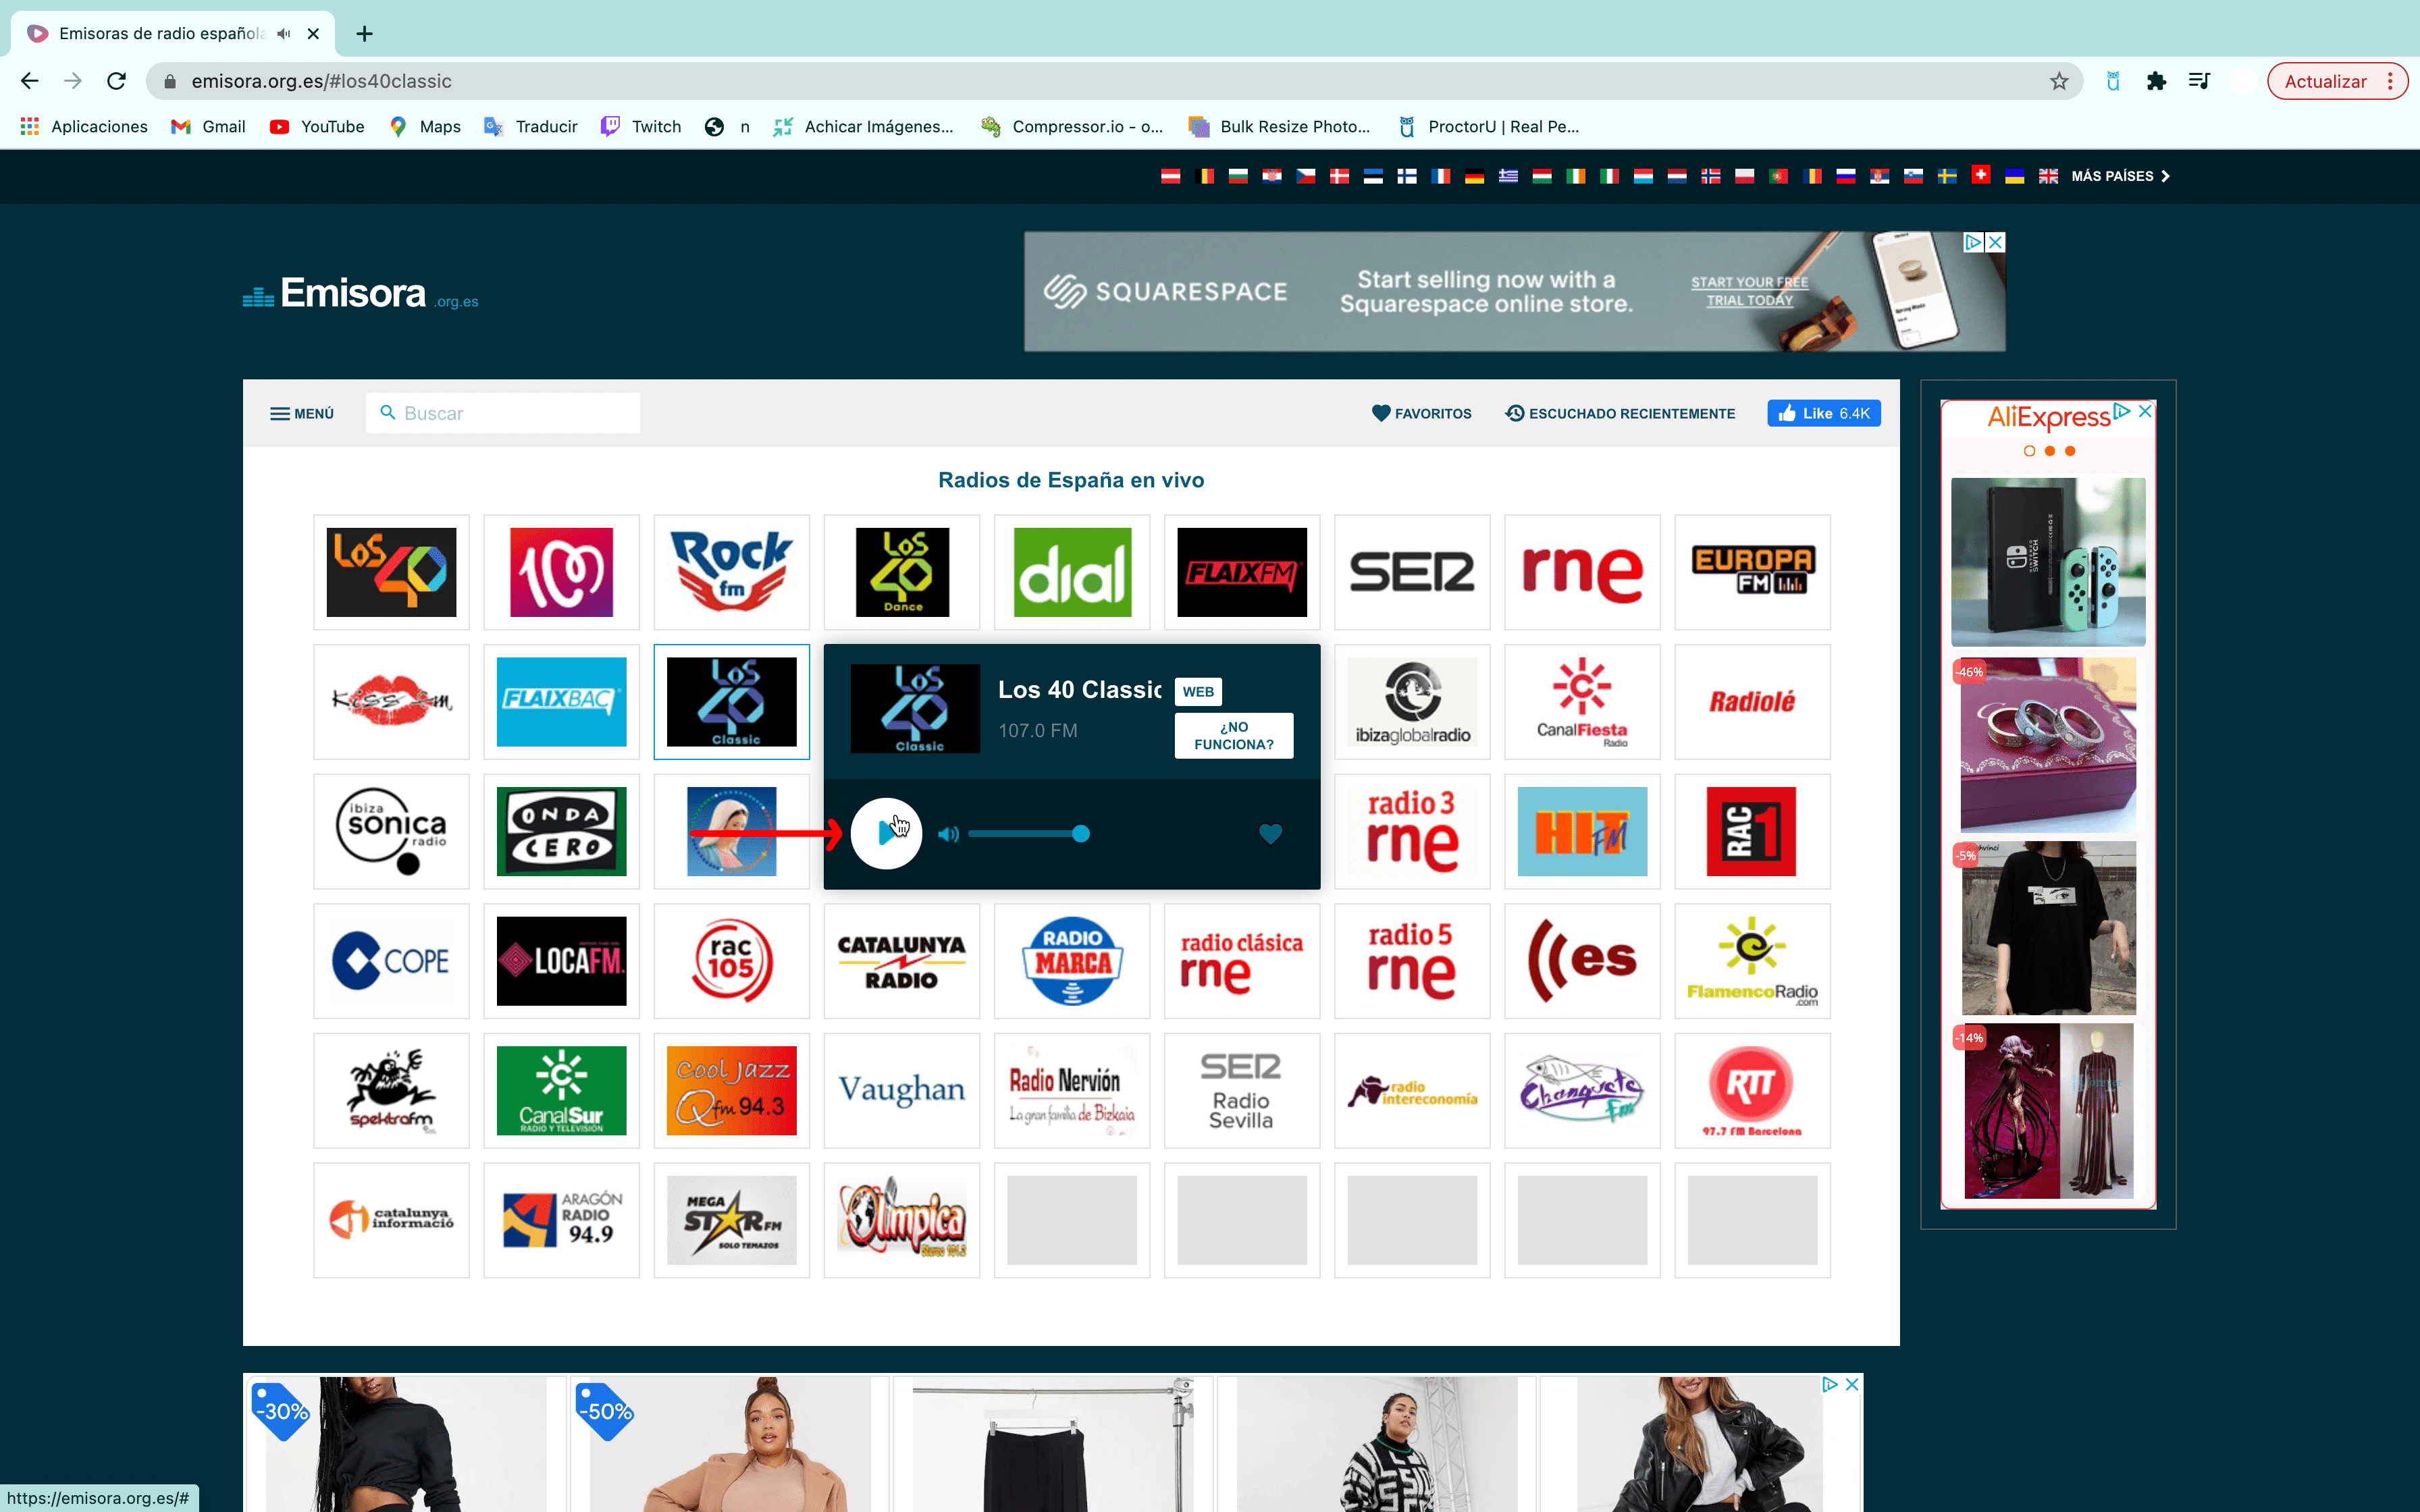Screen dimensions: 2420x1512
Task: Click the RNE radio icon
Action: pyautogui.click(x=1580, y=570)
